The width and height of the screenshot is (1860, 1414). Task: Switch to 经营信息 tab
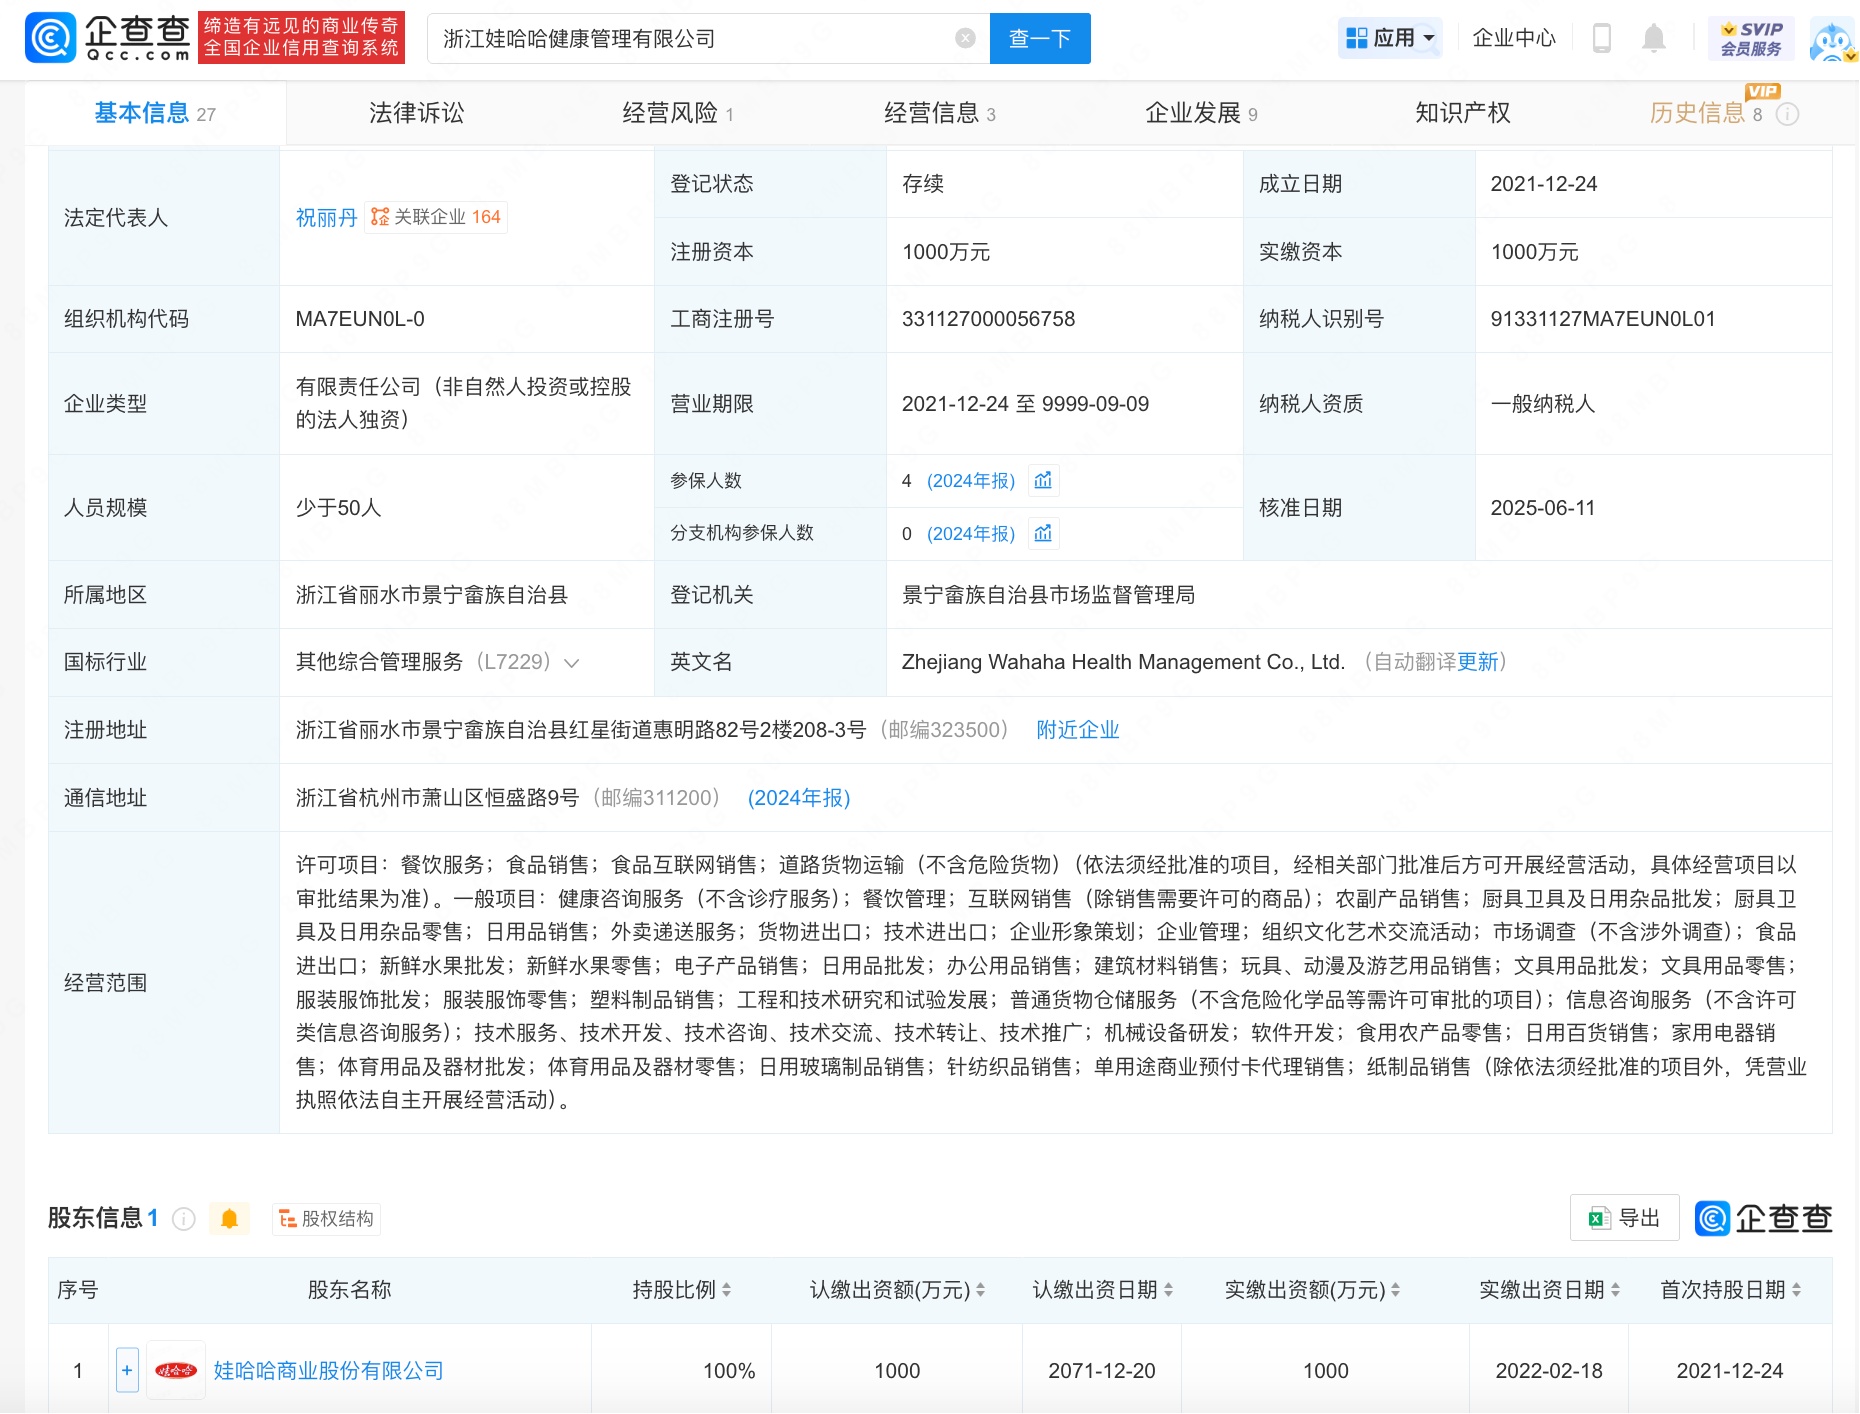click(x=940, y=113)
